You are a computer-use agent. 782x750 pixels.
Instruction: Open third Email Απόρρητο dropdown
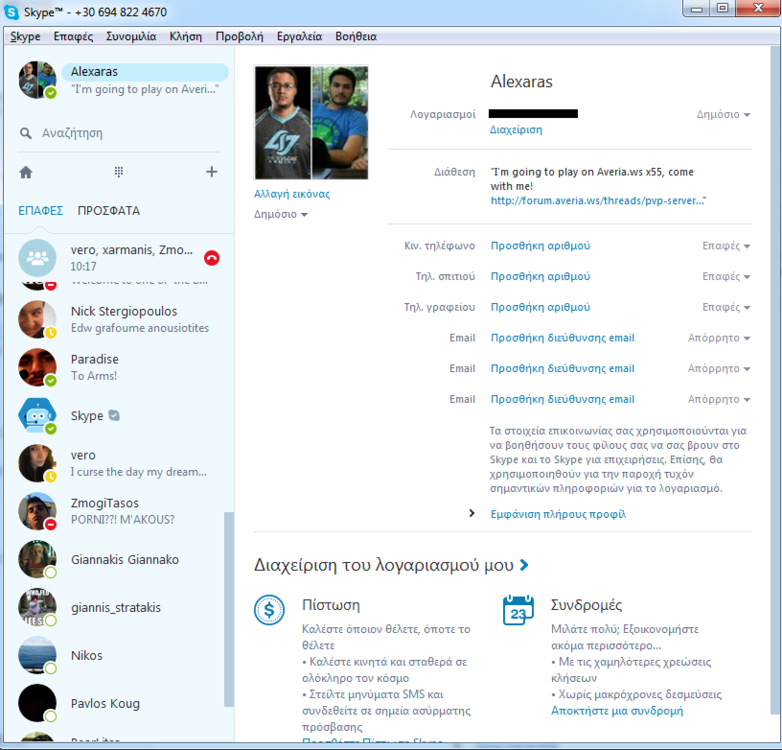point(719,399)
